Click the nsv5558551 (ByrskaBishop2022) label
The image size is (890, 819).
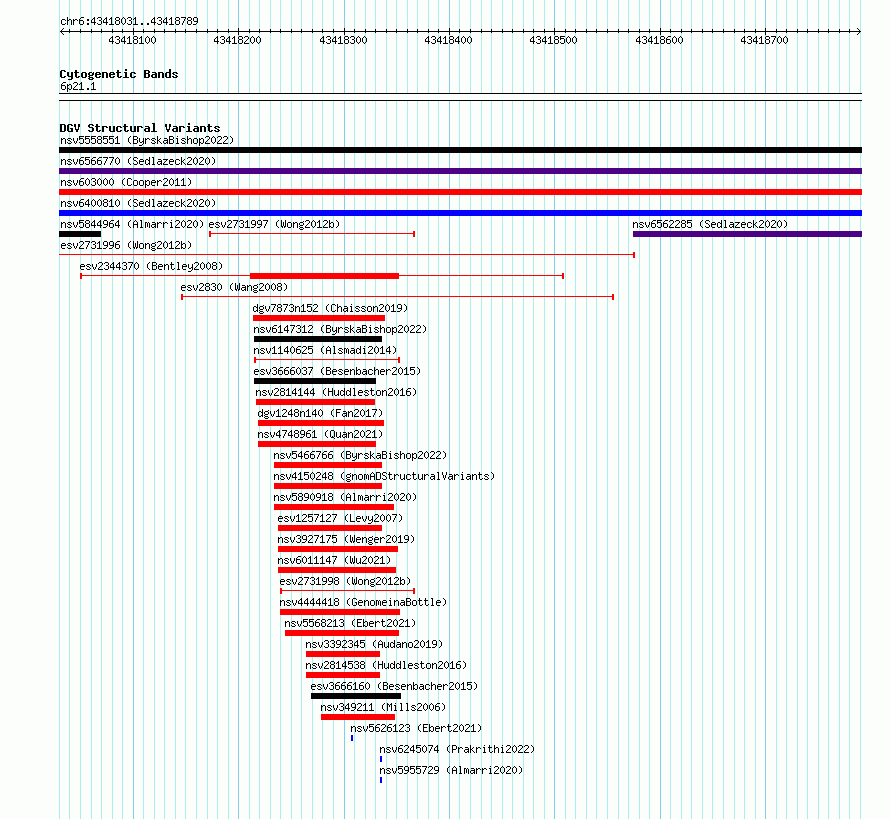pos(147,140)
